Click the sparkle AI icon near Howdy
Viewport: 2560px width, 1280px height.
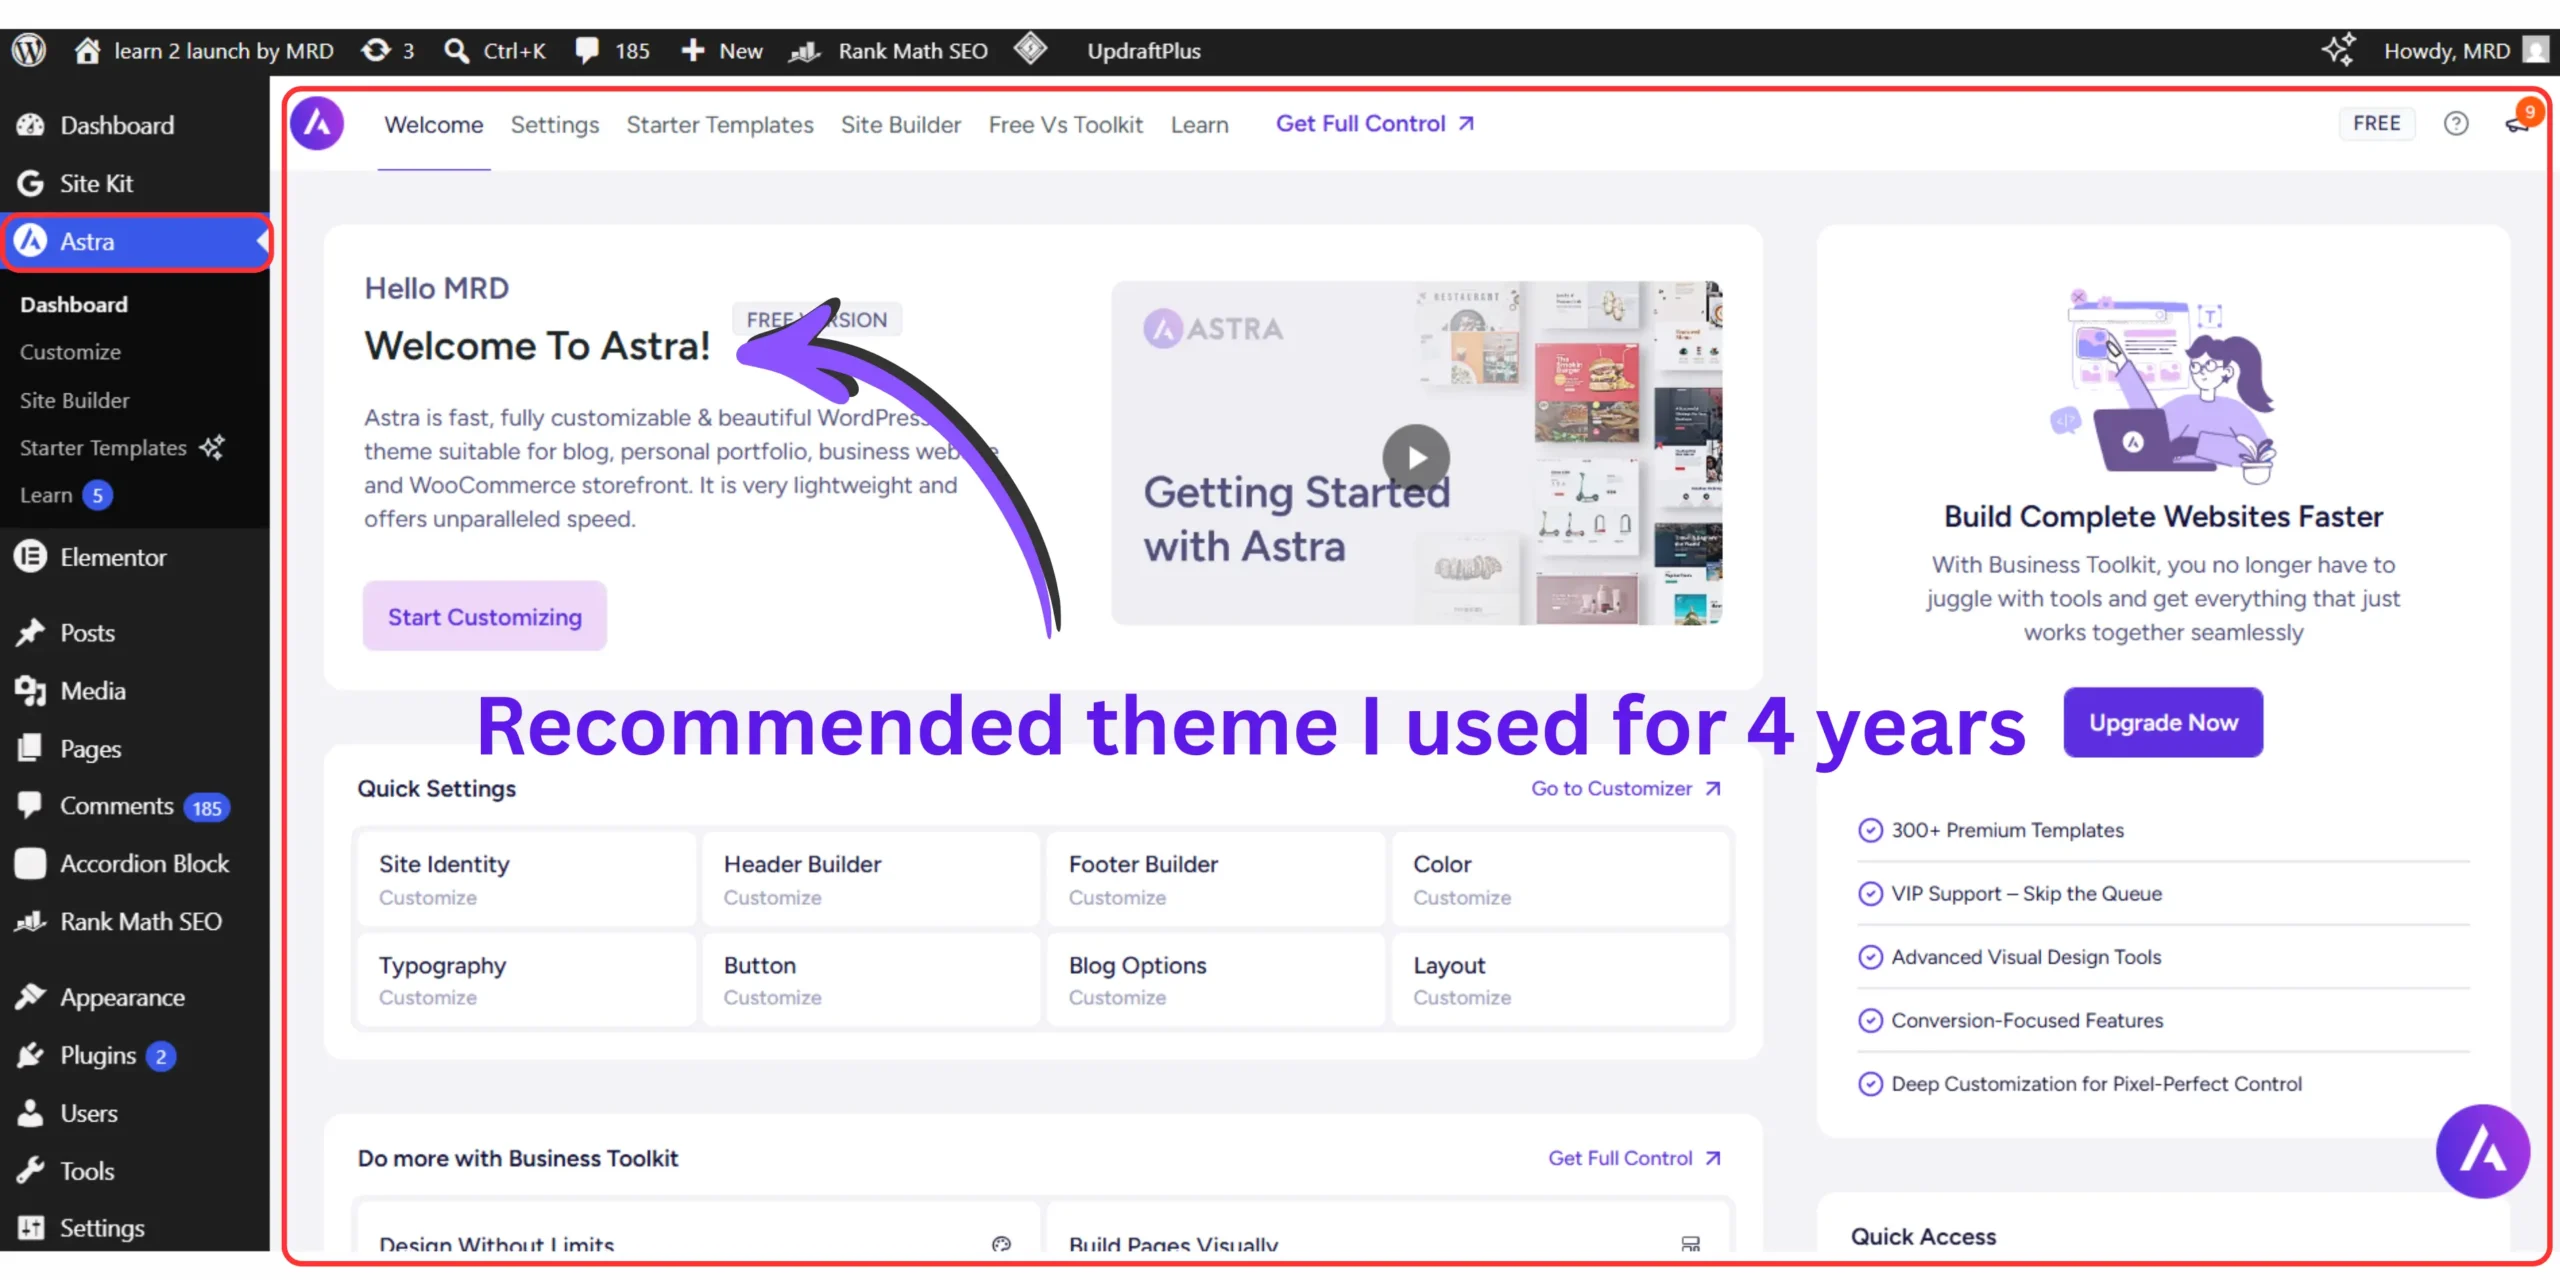2338,50
